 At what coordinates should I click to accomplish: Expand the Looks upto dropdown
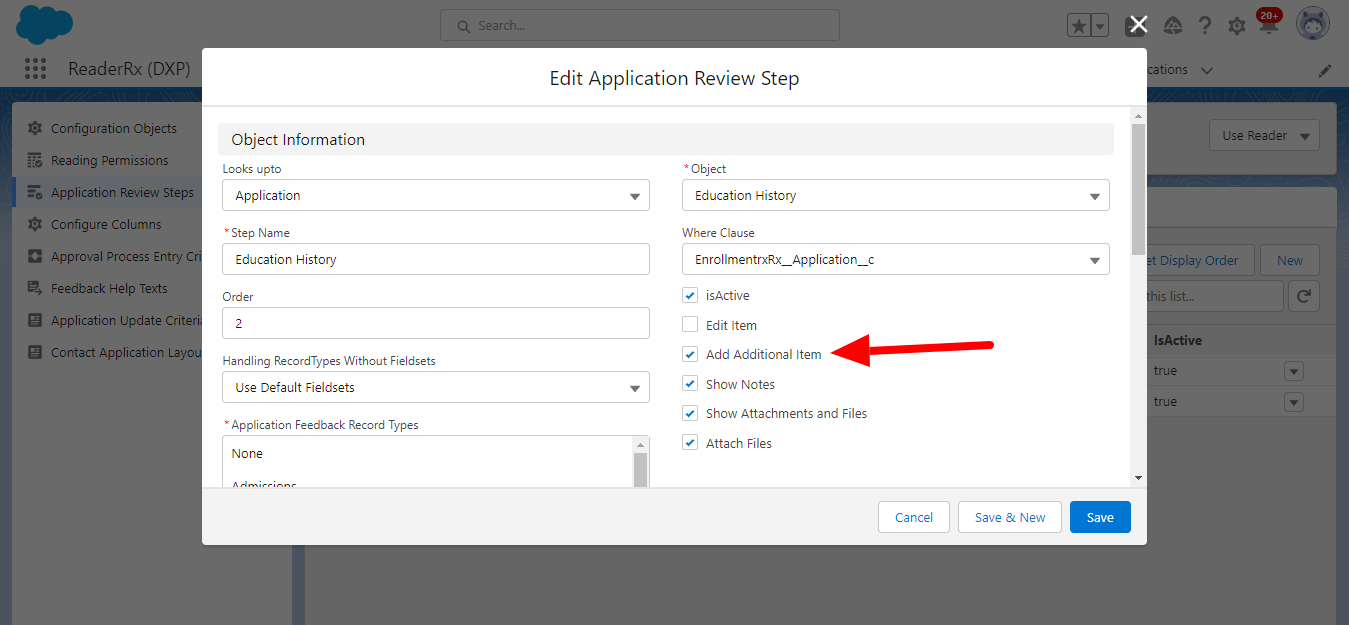[435, 196]
